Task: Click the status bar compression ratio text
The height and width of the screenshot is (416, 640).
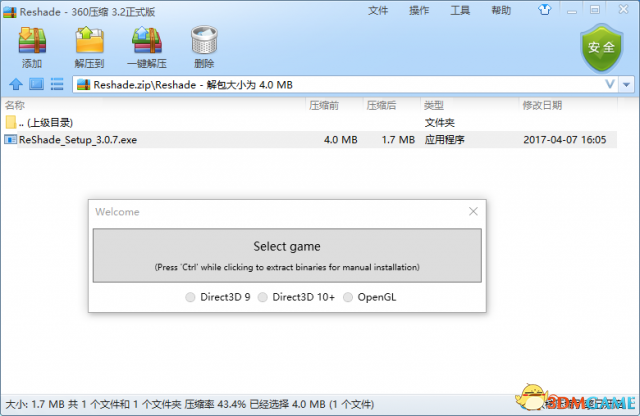Action: (x=215, y=404)
